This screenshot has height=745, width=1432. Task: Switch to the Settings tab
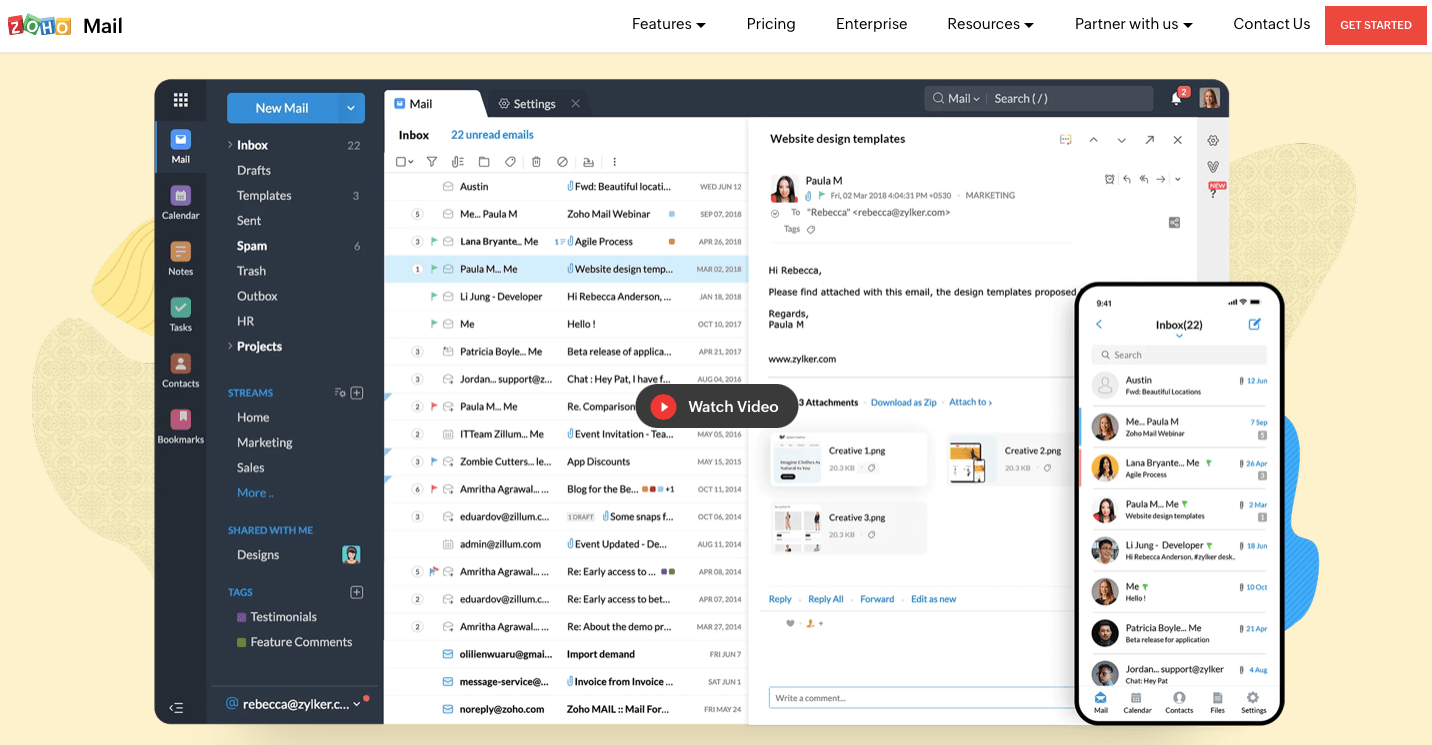[x=535, y=103]
